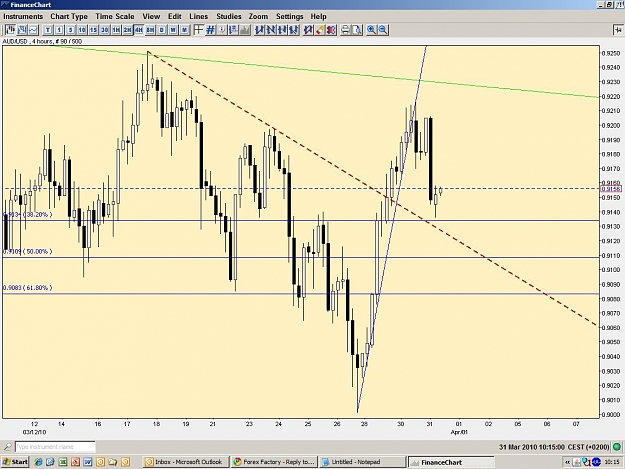The image size is (625, 469).
Task: Zoom in with the magnifier plus icon
Action: (x=371, y=30)
